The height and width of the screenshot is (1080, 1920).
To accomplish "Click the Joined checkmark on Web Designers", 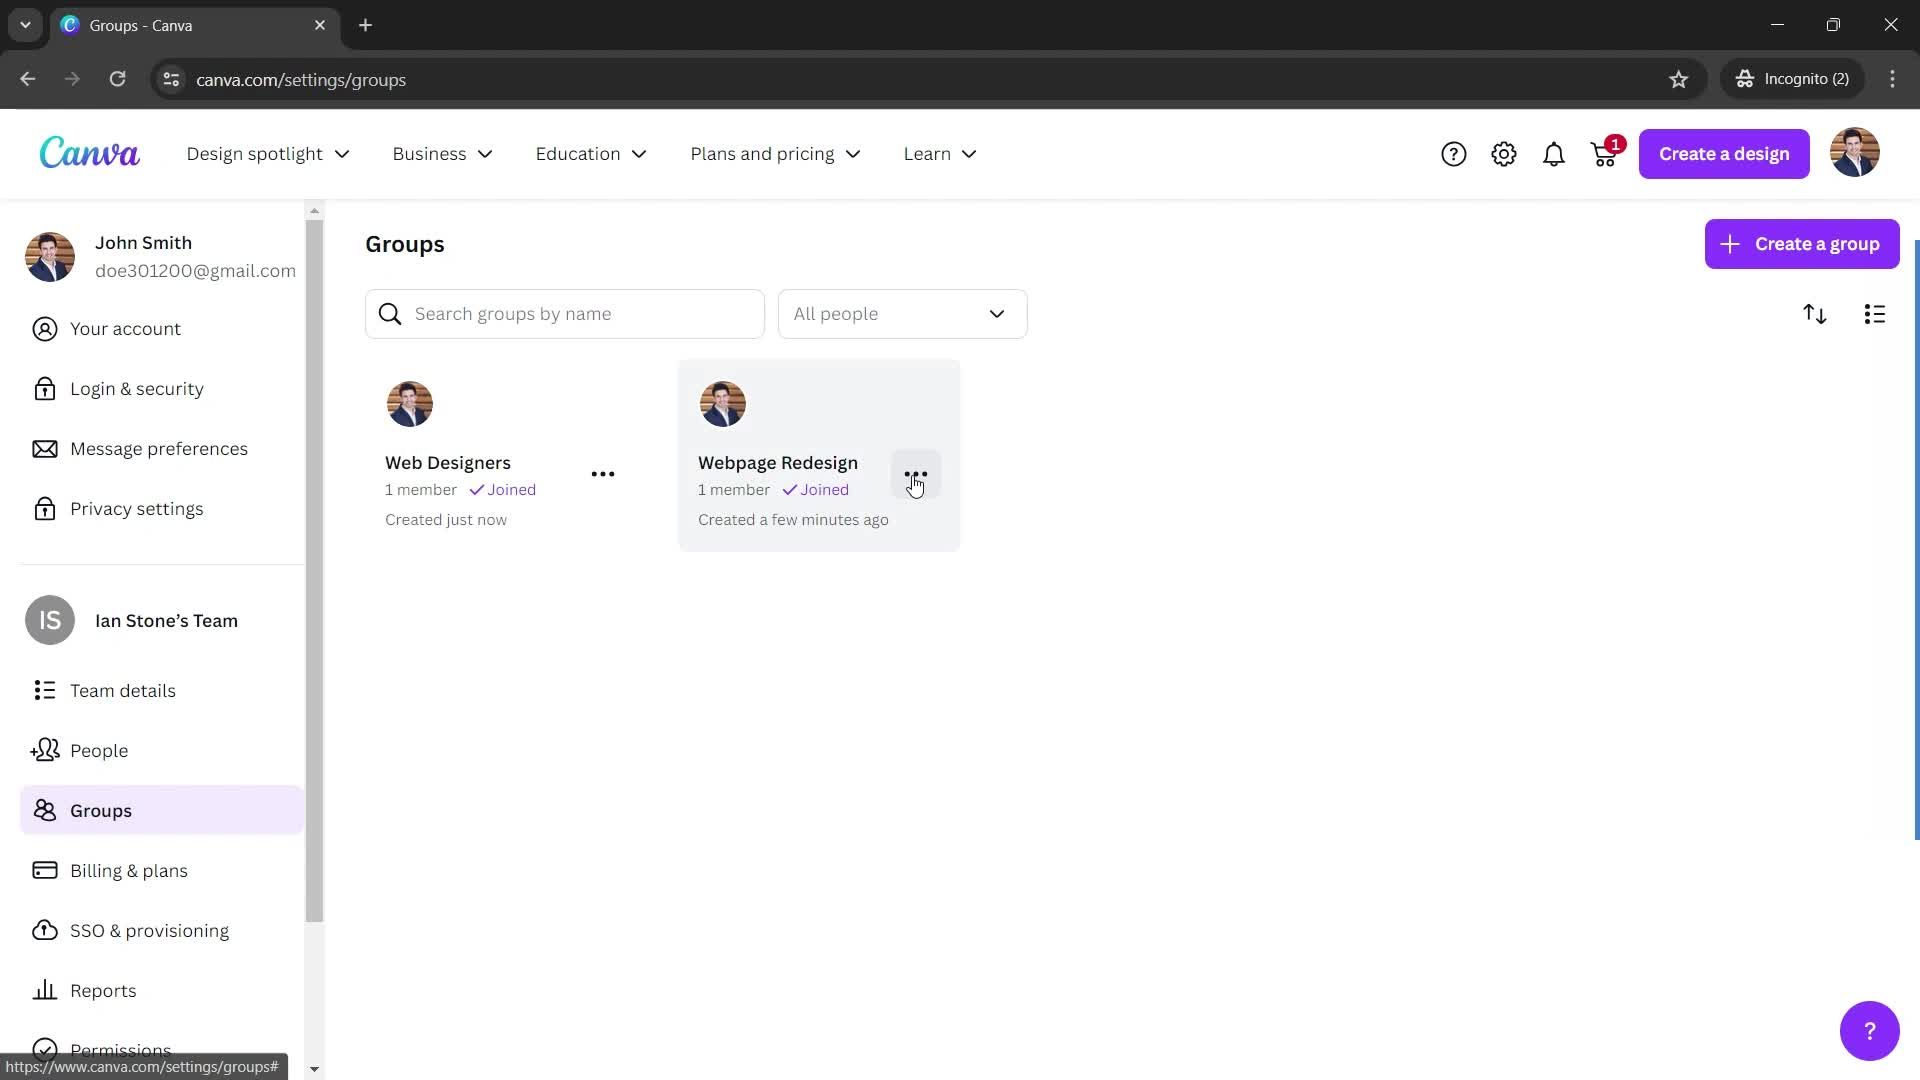I will 477,489.
